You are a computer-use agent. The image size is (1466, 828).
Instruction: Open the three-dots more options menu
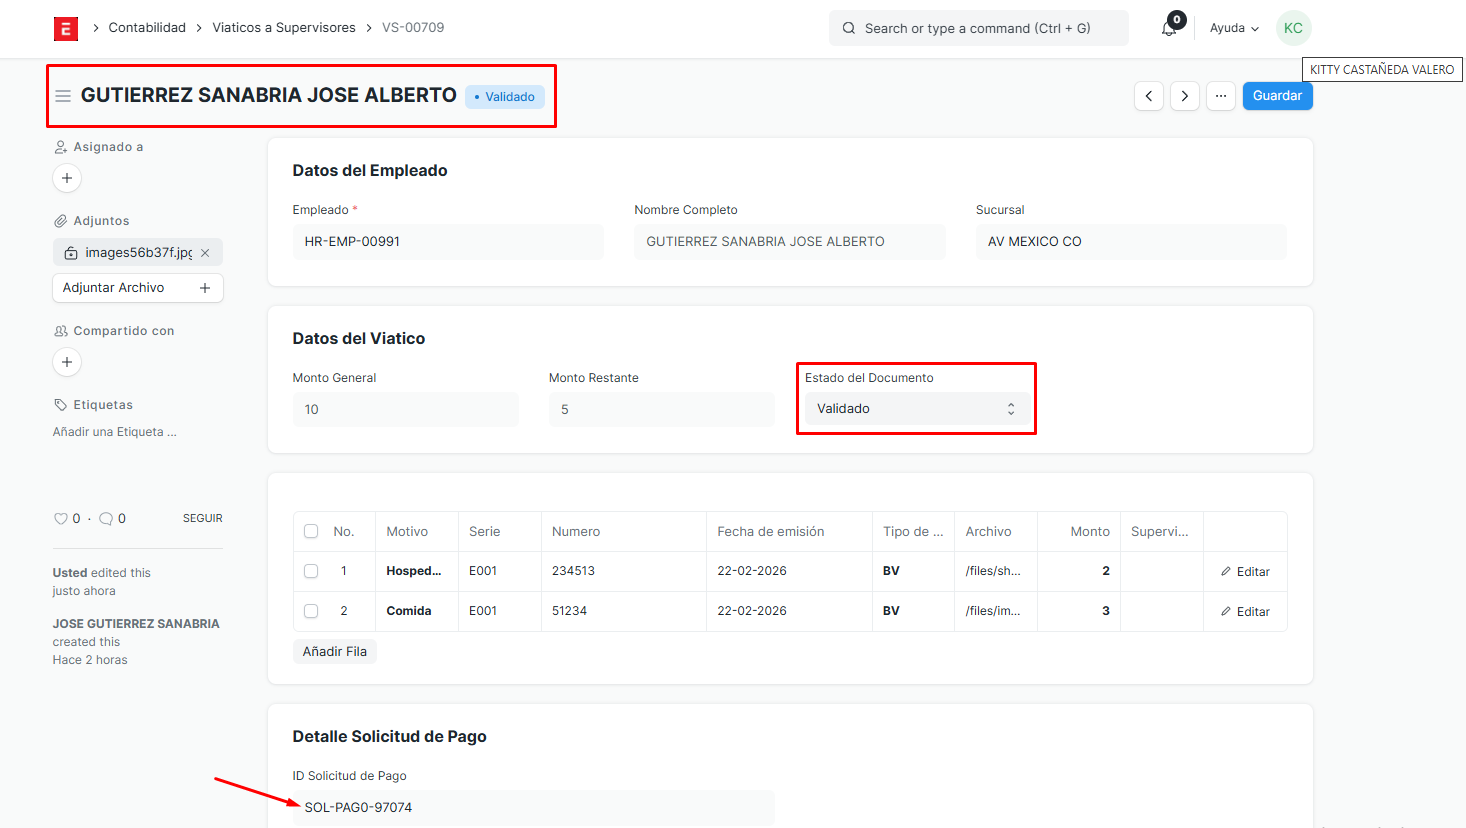[1221, 96]
